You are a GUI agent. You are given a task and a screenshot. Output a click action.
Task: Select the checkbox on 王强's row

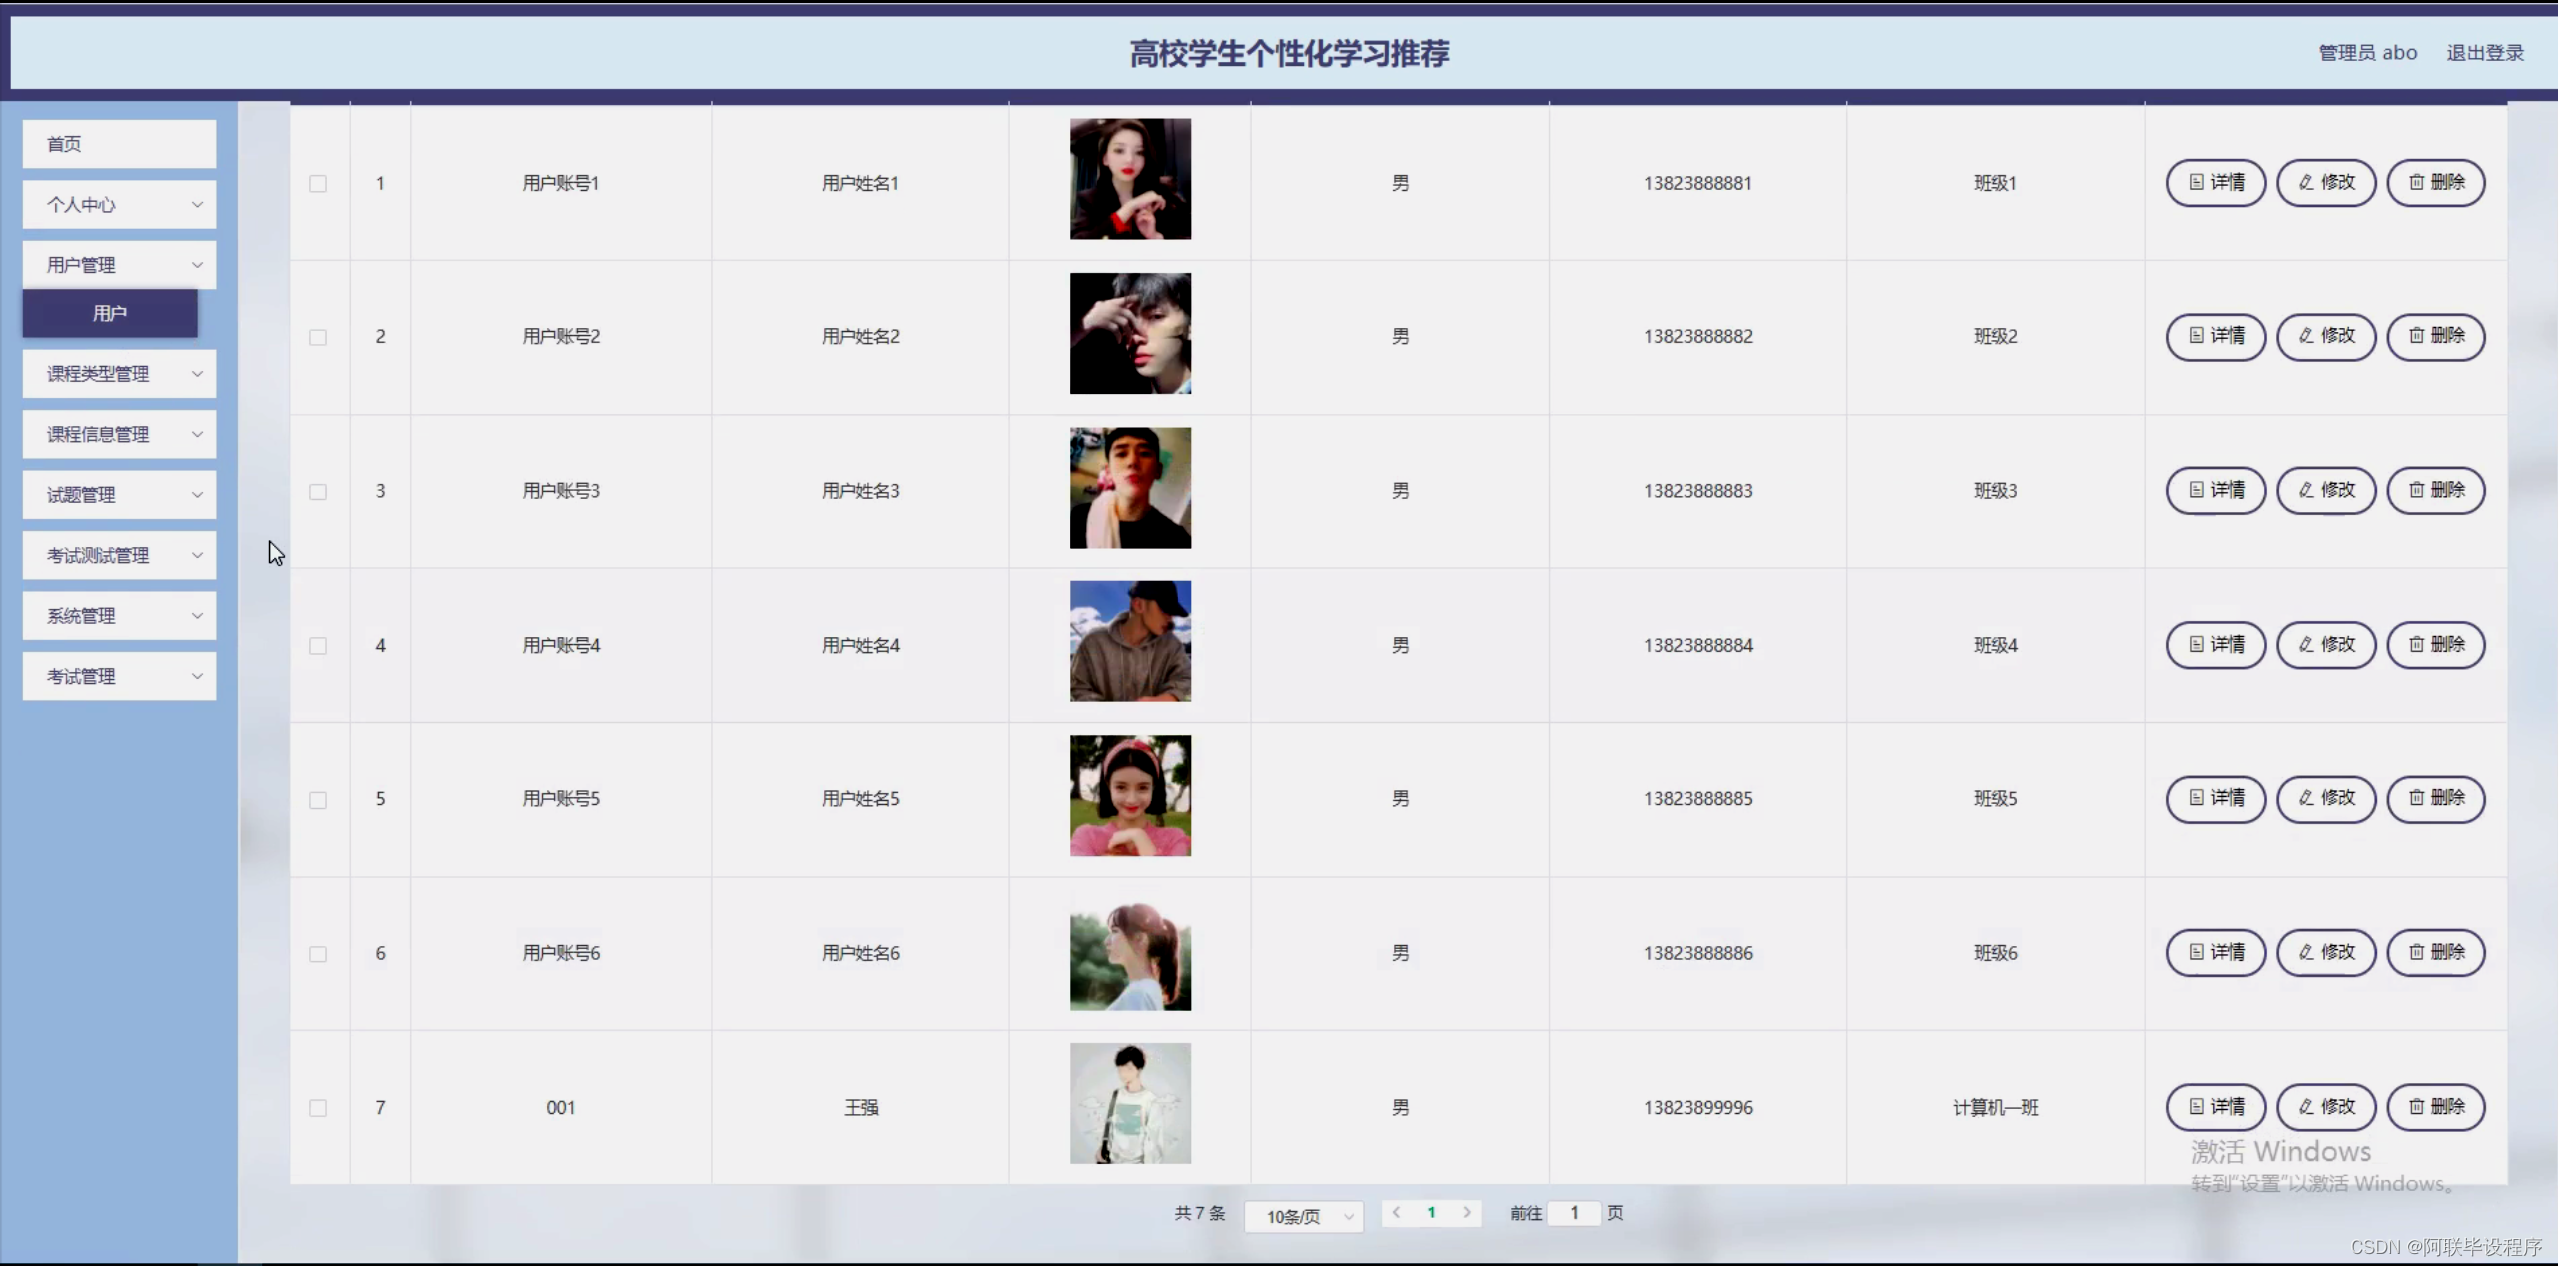point(317,1108)
